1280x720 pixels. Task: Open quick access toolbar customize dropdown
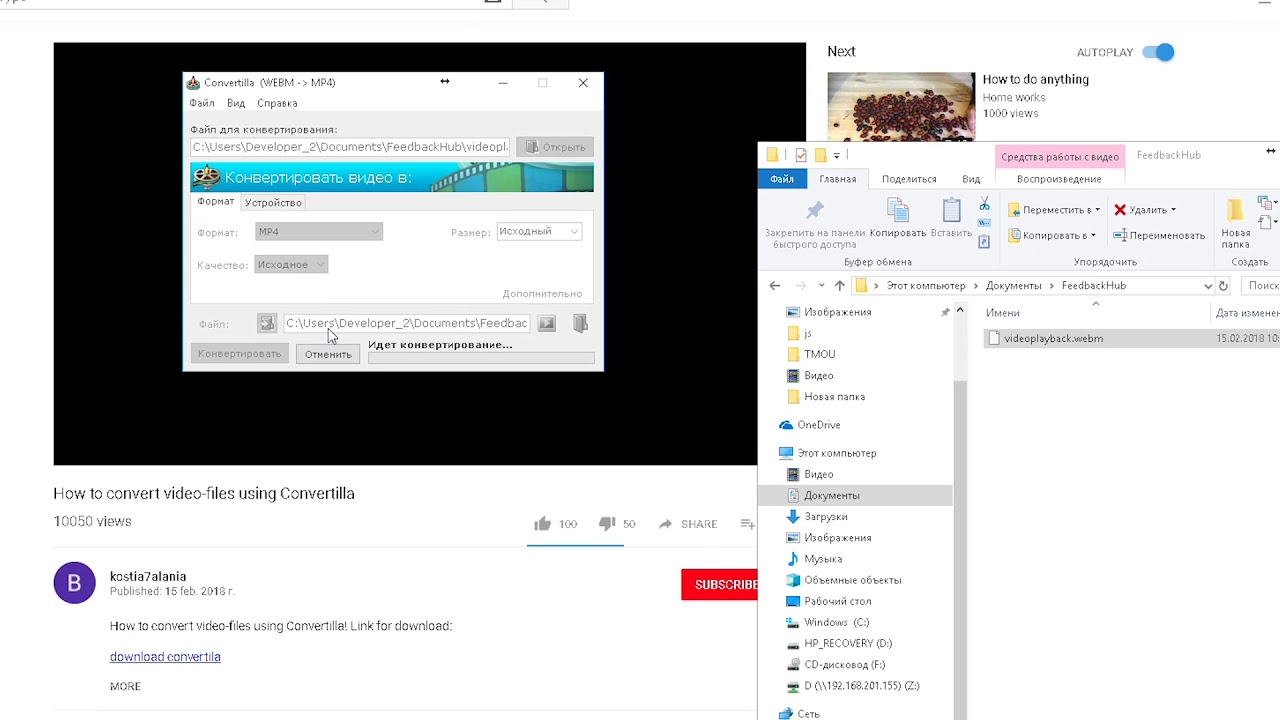pos(837,155)
